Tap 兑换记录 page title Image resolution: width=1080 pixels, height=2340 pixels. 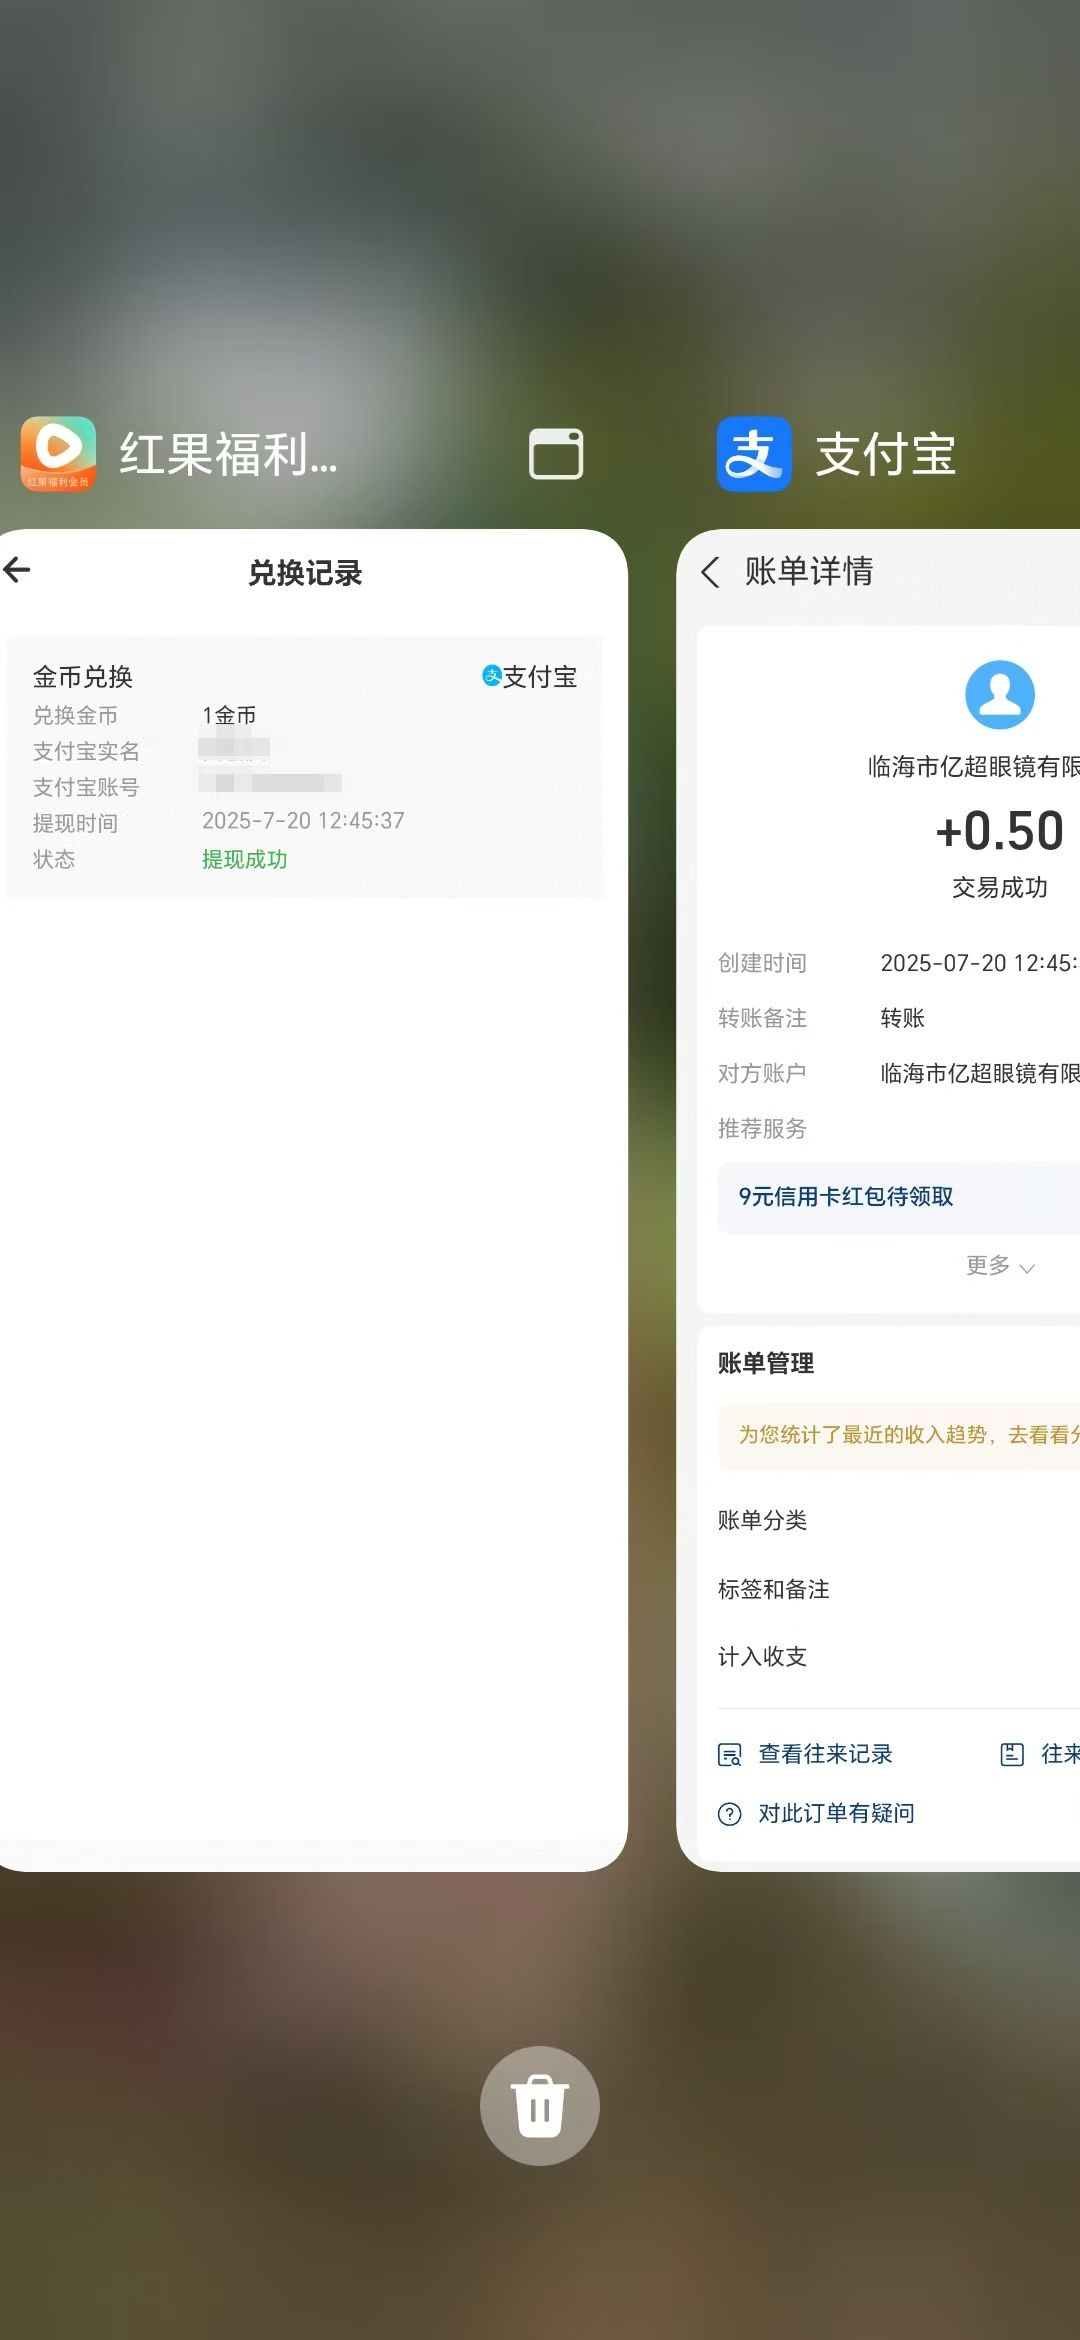coord(305,573)
